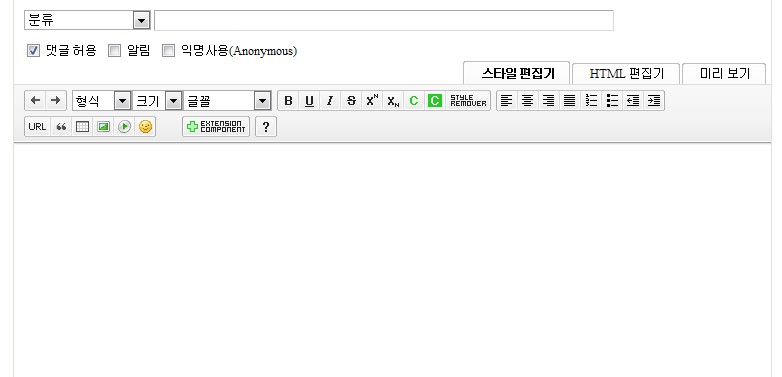The height and width of the screenshot is (377, 782).
Task: Uncheck the 댓글 허용 checkbox
Action: 33,50
